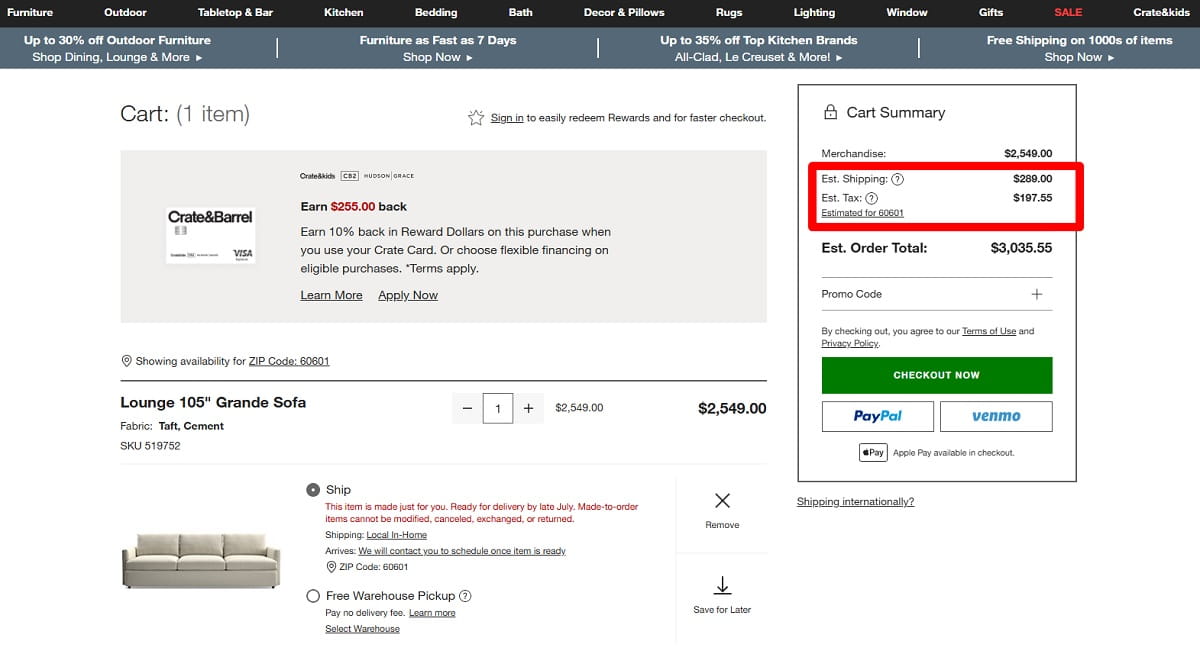Click the Estimated for 60601 link
The height and width of the screenshot is (670, 1200).
pyautogui.click(x=862, y=213)
